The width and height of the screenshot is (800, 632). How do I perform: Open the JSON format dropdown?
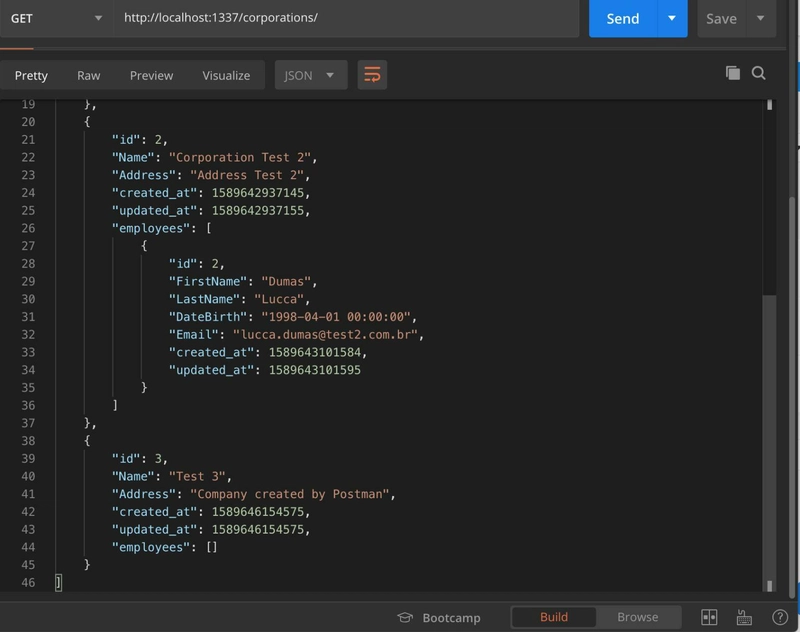pyautogui.click(x=311, y=75)
